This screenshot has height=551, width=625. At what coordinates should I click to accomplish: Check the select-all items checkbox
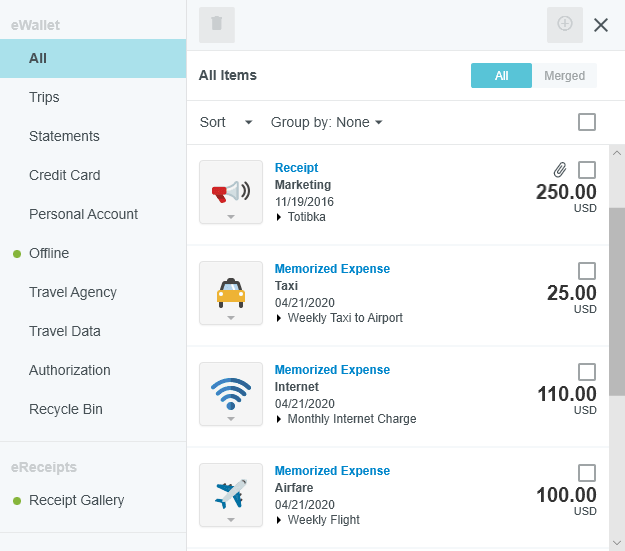[587, 122]
